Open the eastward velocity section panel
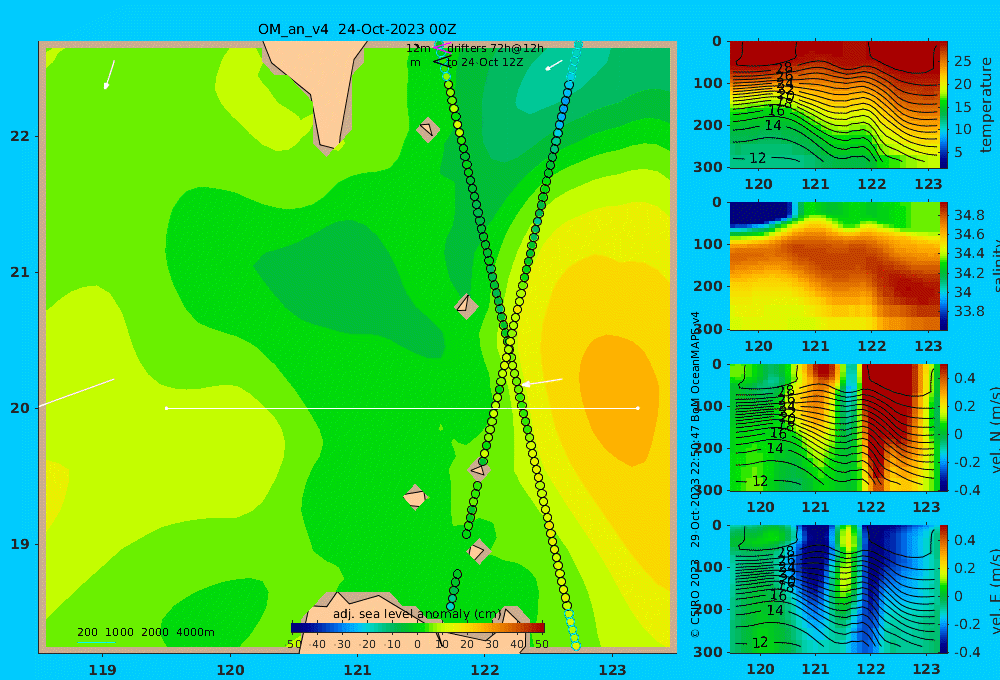The height and width of the screenshot is (680, 1000). pyautogui.click(x=833, y=589)
